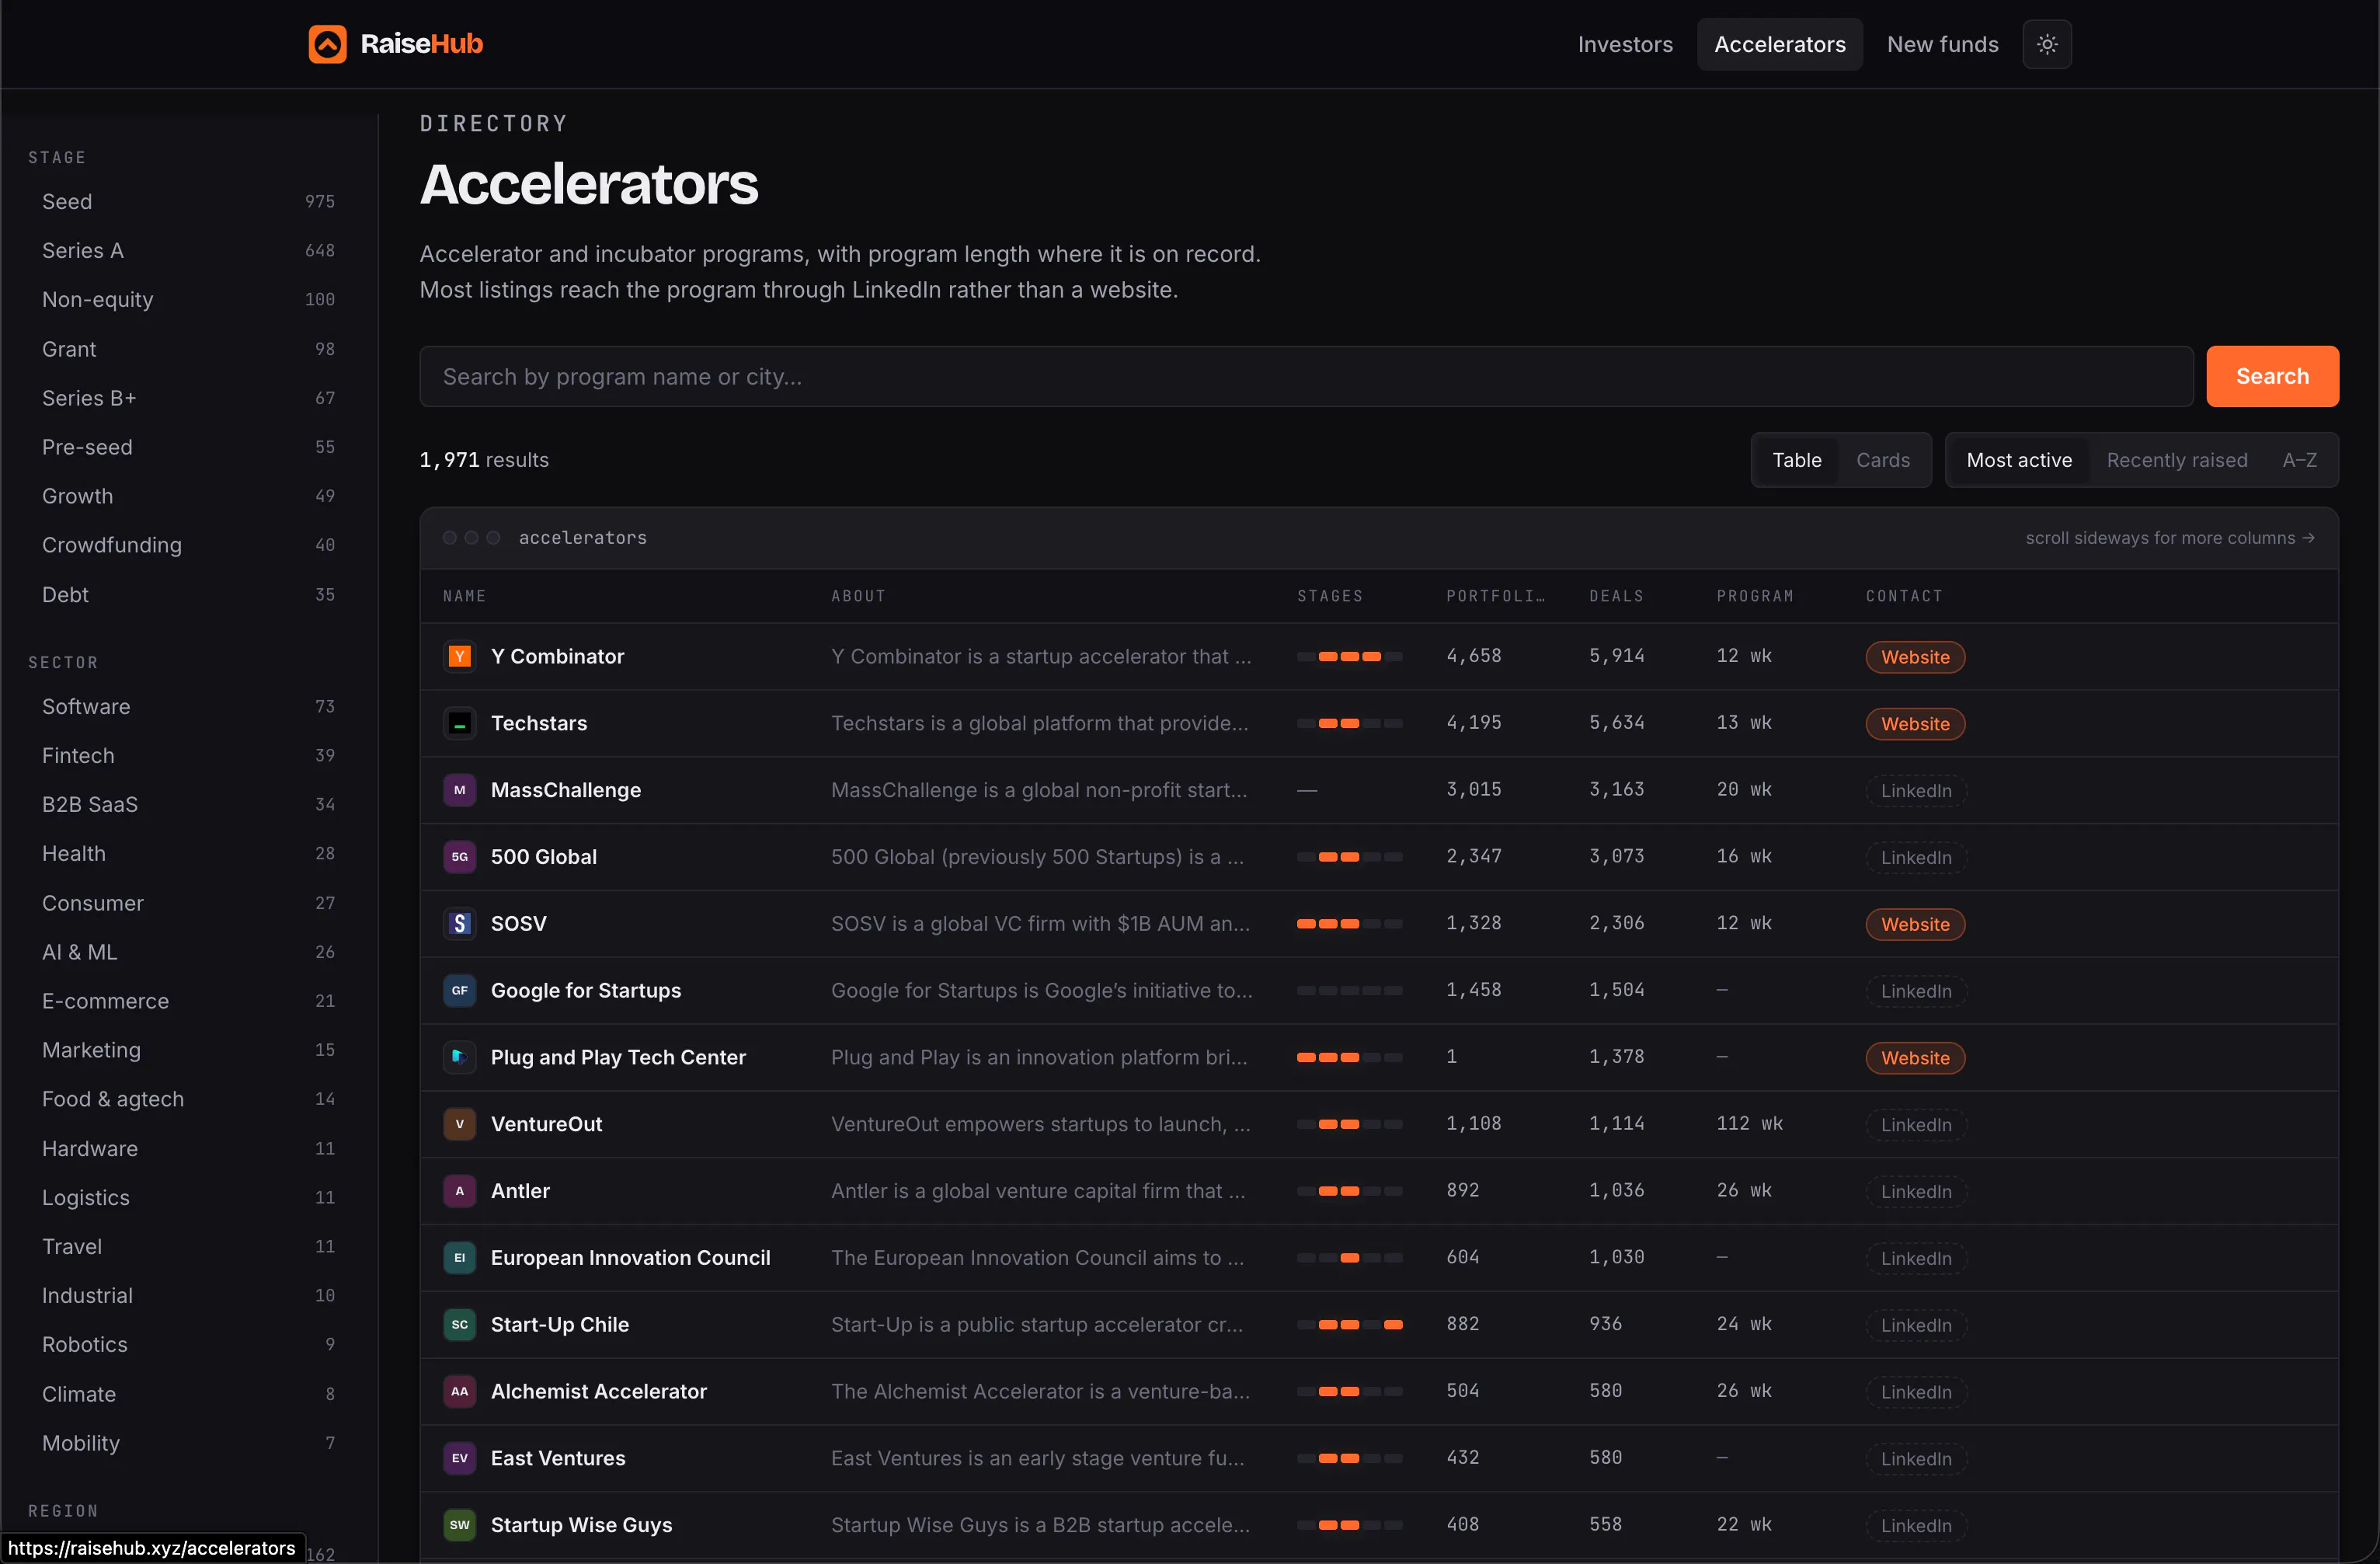
Task: Filter by Robotics sector
Action: point(188,1345)
